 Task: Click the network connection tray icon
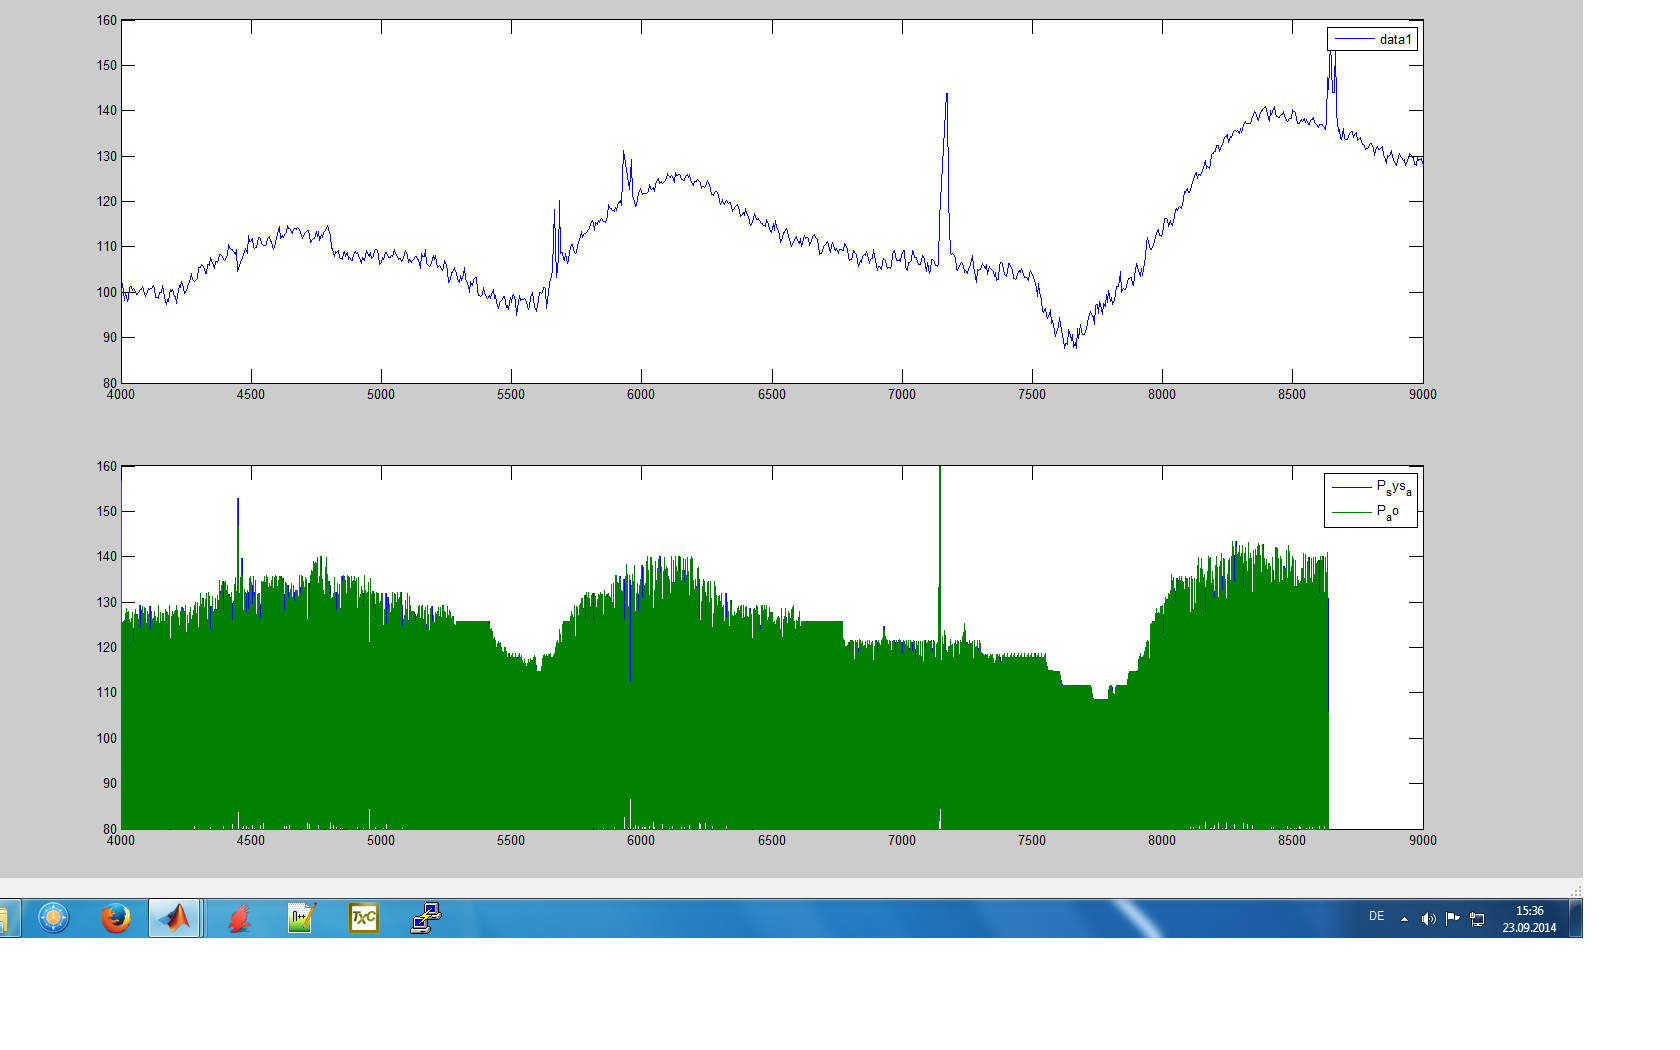click(x=1477, y=919)
